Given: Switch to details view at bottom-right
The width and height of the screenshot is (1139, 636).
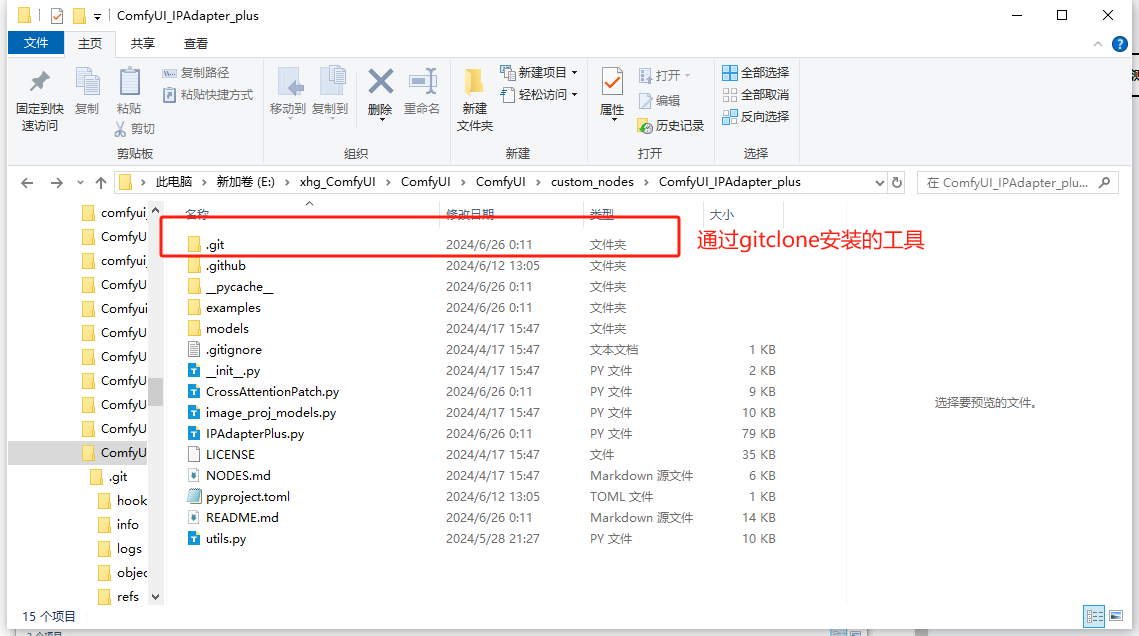Looking at the screenshot, I should (x=1094, y=616).
